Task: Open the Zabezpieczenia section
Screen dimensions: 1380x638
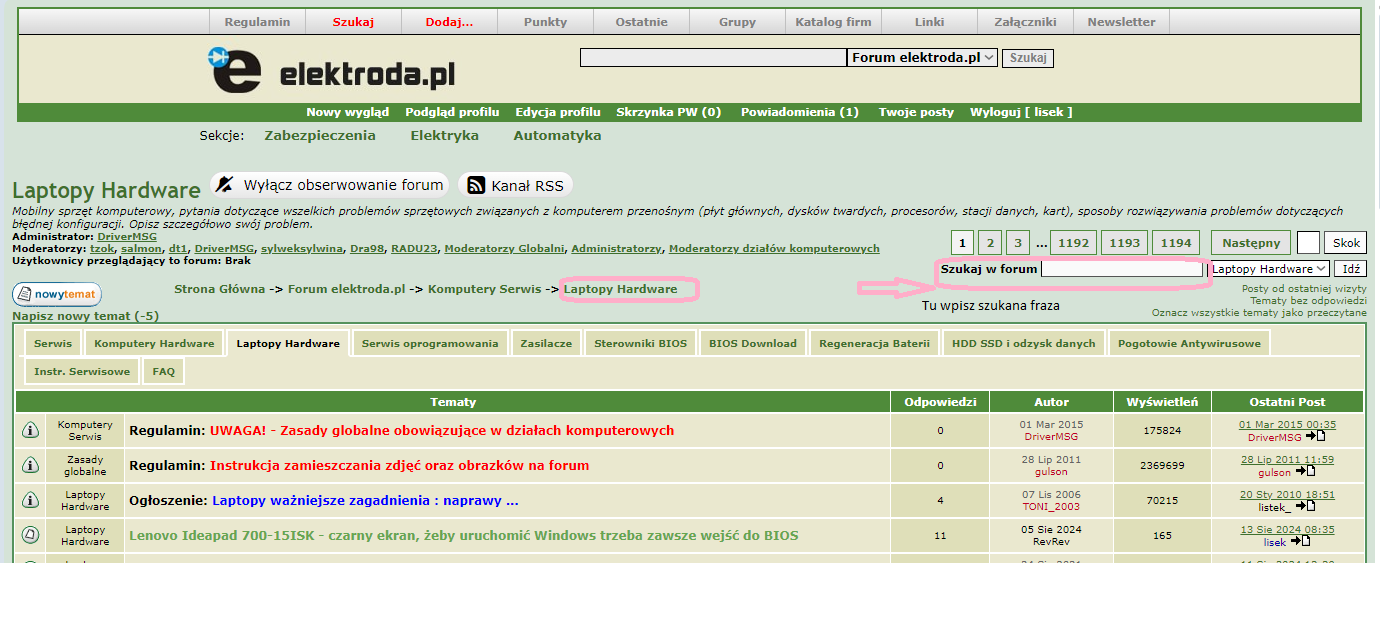Action: [320, 135]
